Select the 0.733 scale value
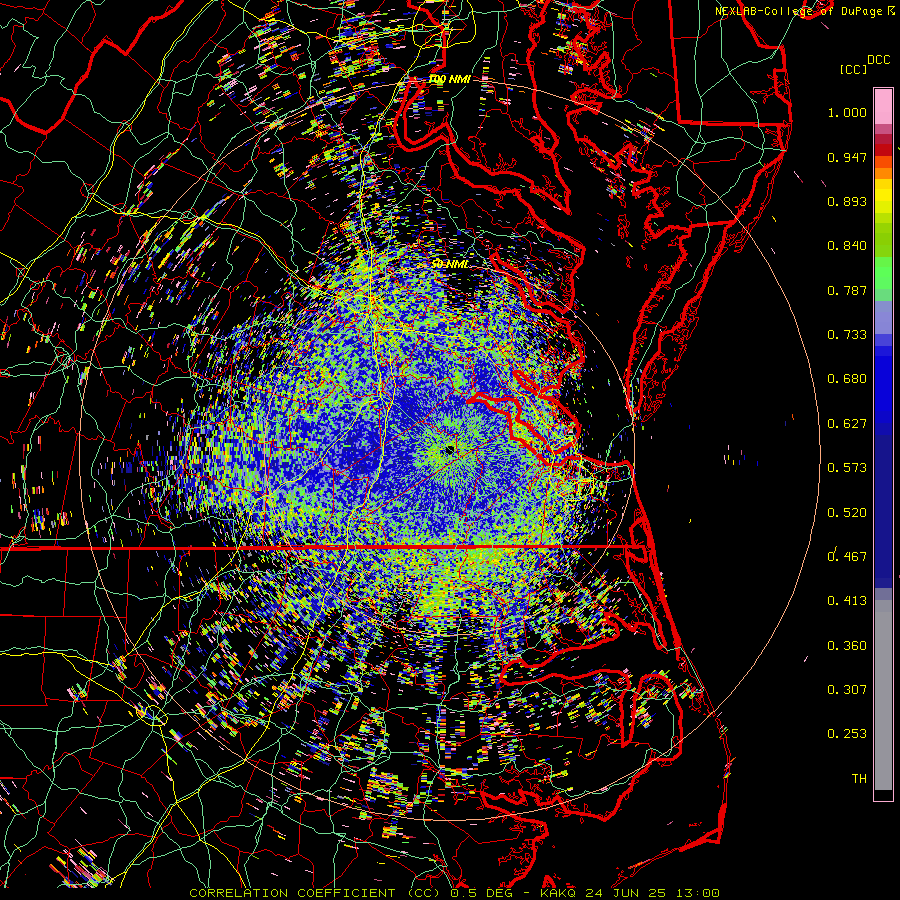Viewport: 900px width, 900px height. 847,335
